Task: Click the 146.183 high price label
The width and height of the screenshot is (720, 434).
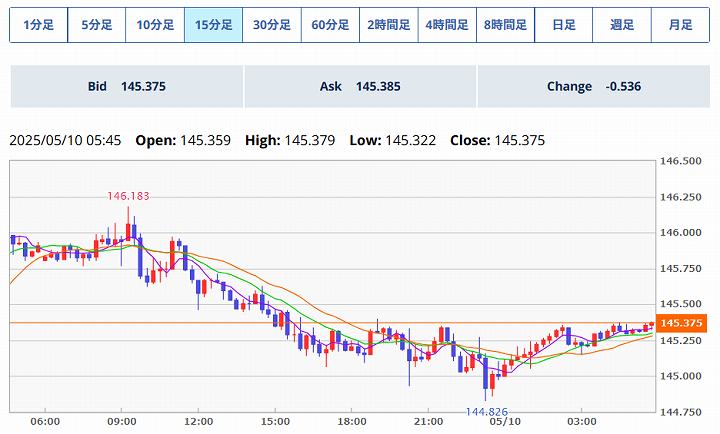Action: click(x=129, y=196)
